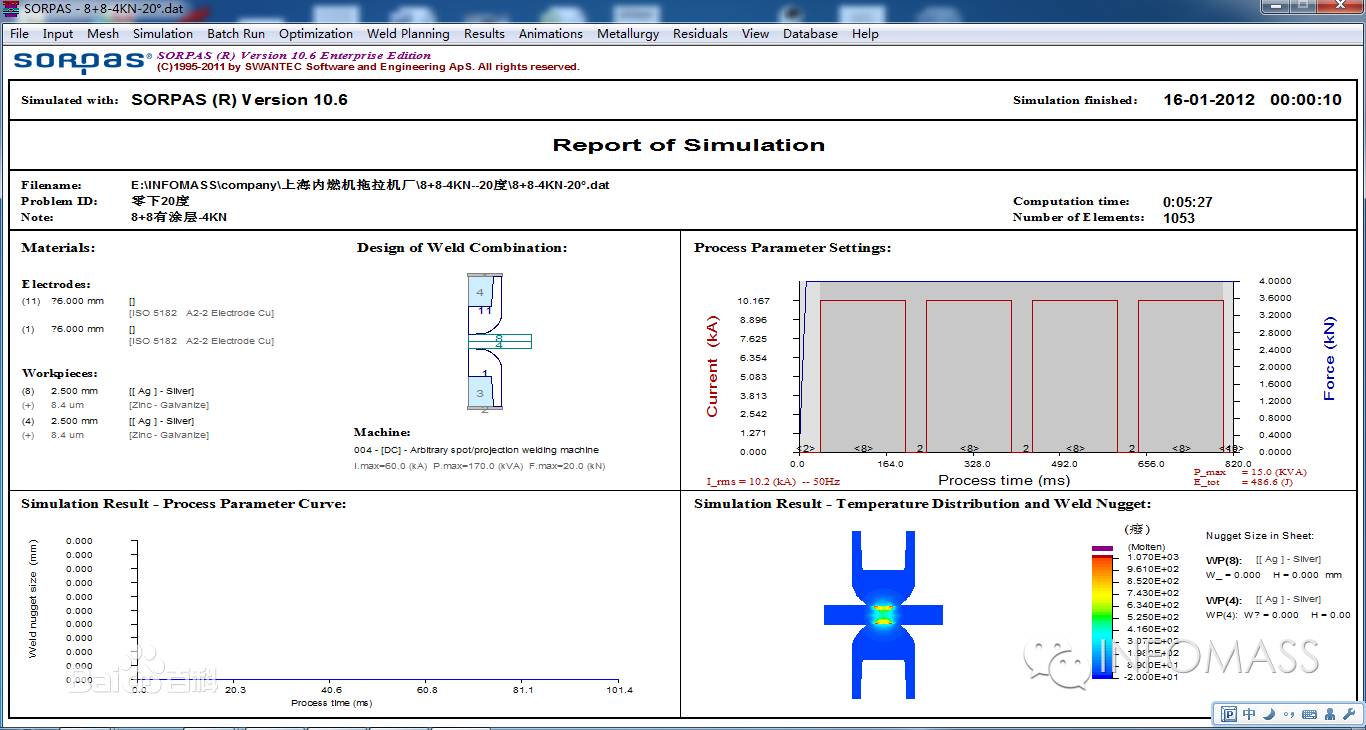The image size is (1366, 730).
Task: Open the Results menu
Action: coord(484,33)
